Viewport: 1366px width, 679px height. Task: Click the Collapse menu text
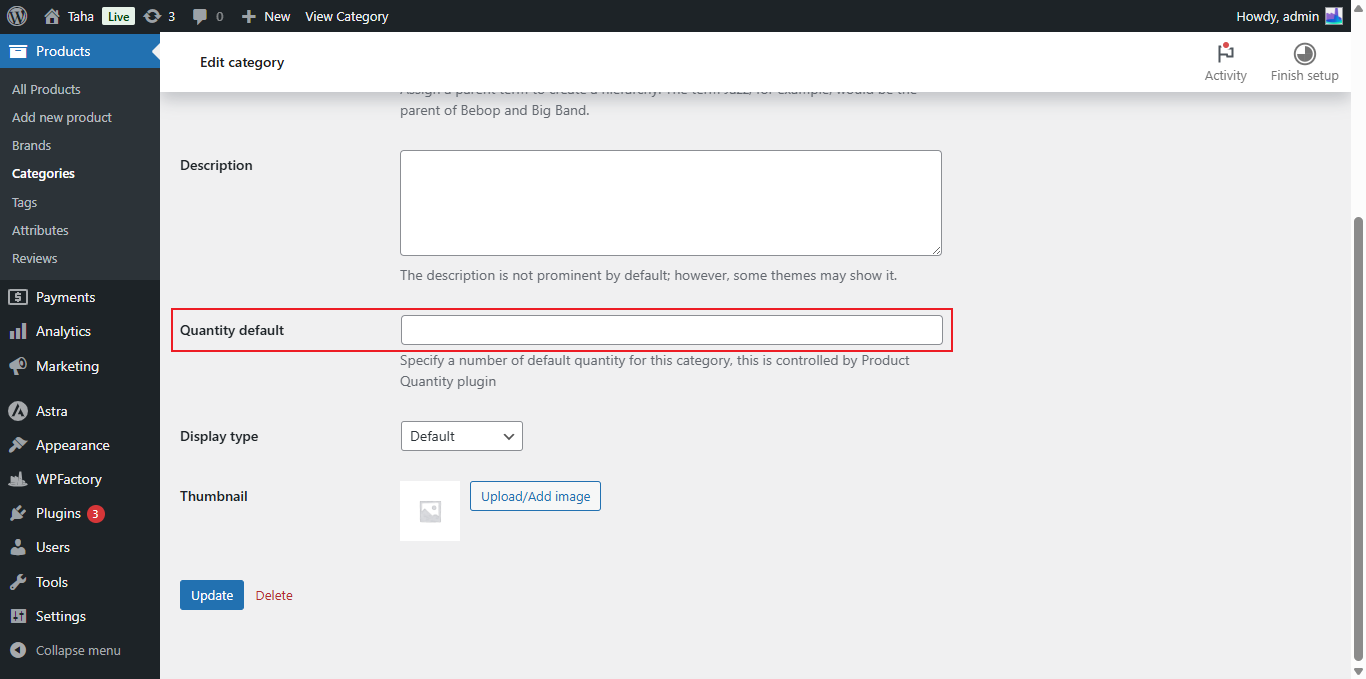[x=78, y=650]
